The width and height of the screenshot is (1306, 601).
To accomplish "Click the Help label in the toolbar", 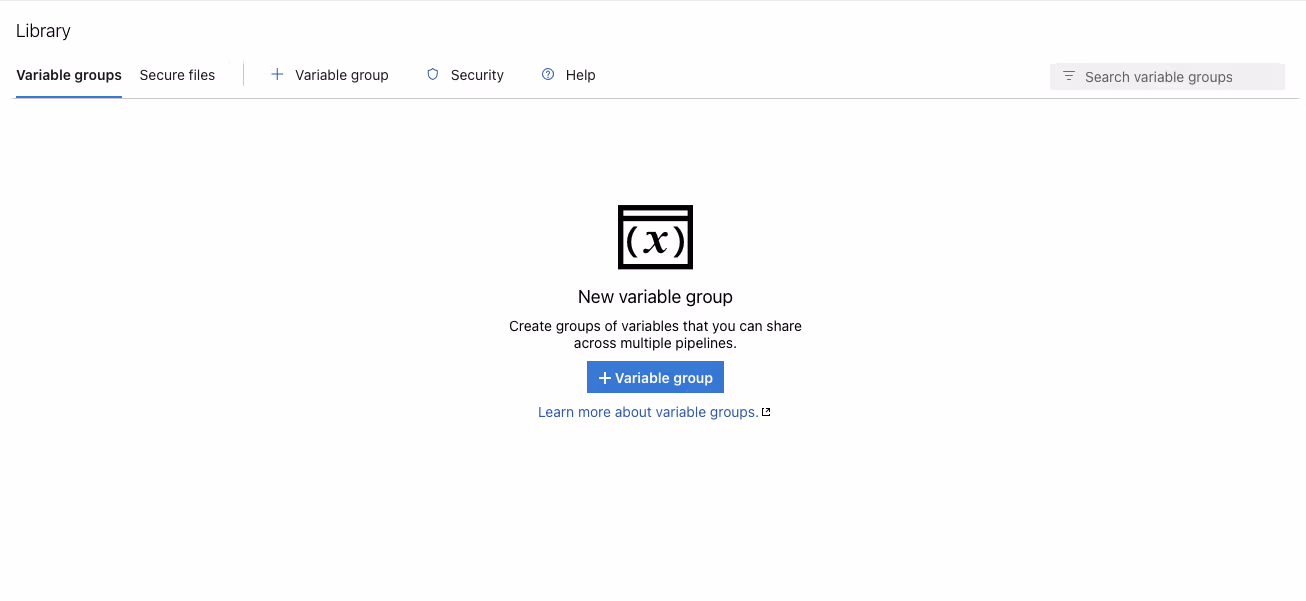I will click(581, 74).
